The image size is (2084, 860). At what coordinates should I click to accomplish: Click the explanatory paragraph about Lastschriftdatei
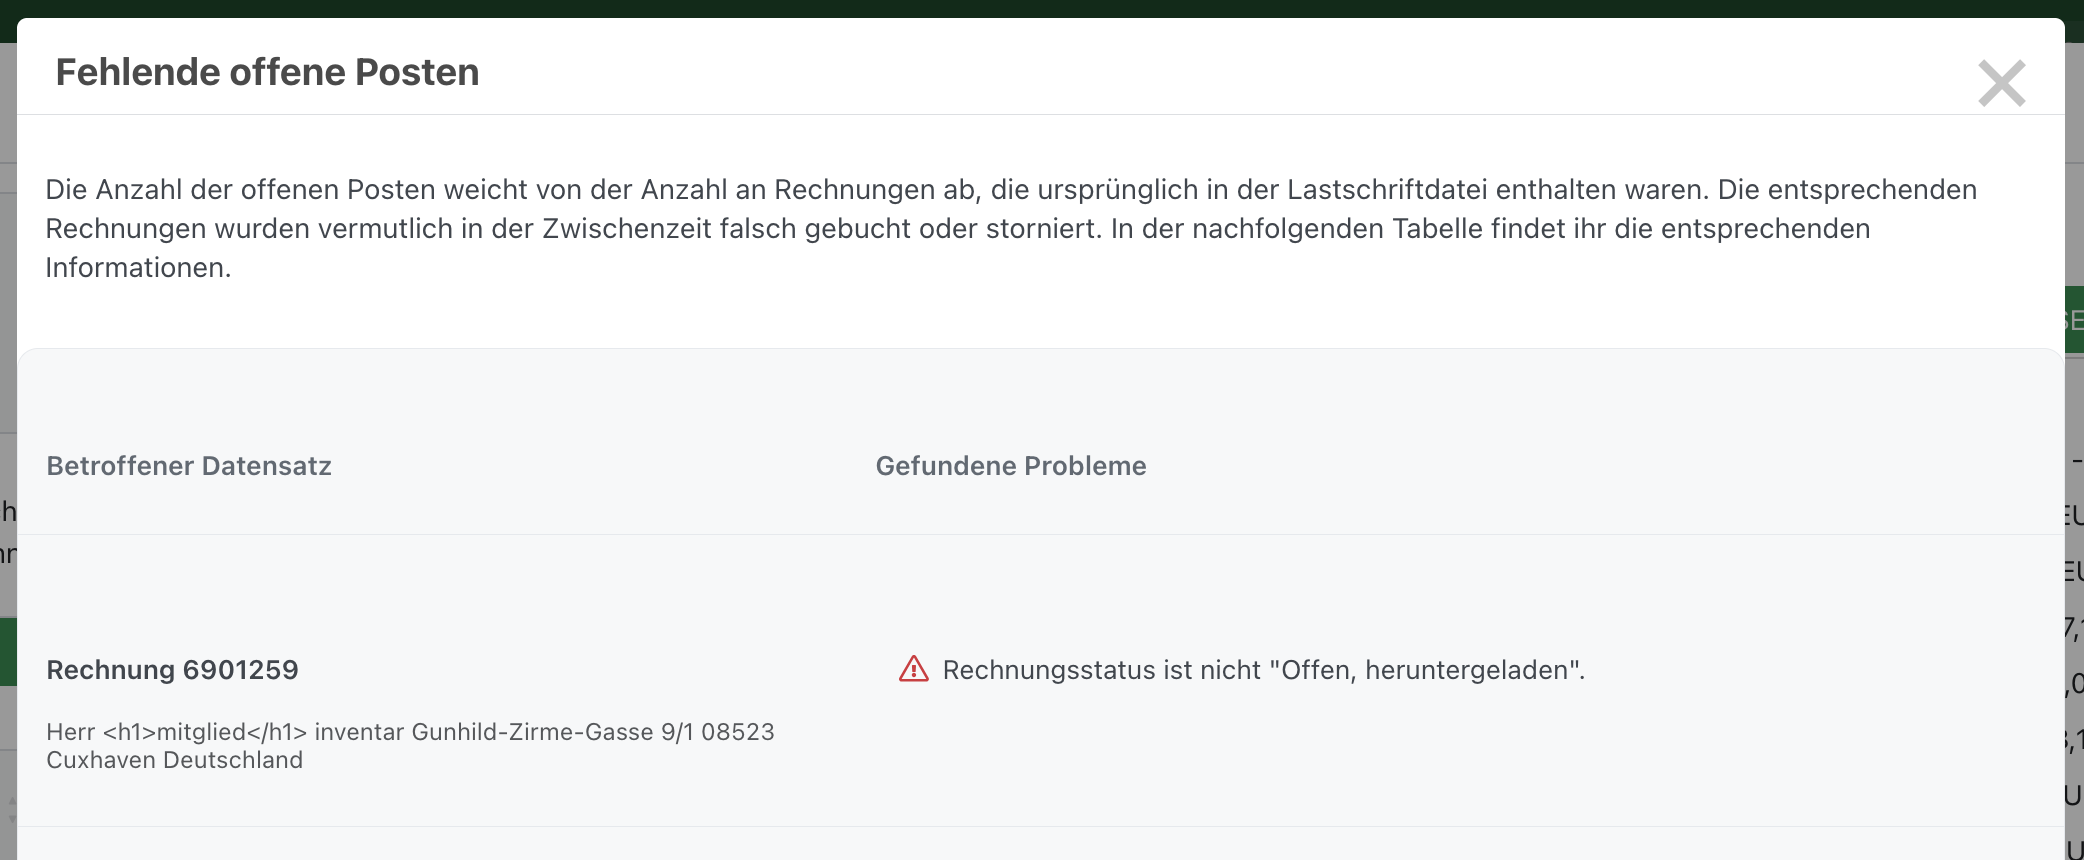(1010, 209)
